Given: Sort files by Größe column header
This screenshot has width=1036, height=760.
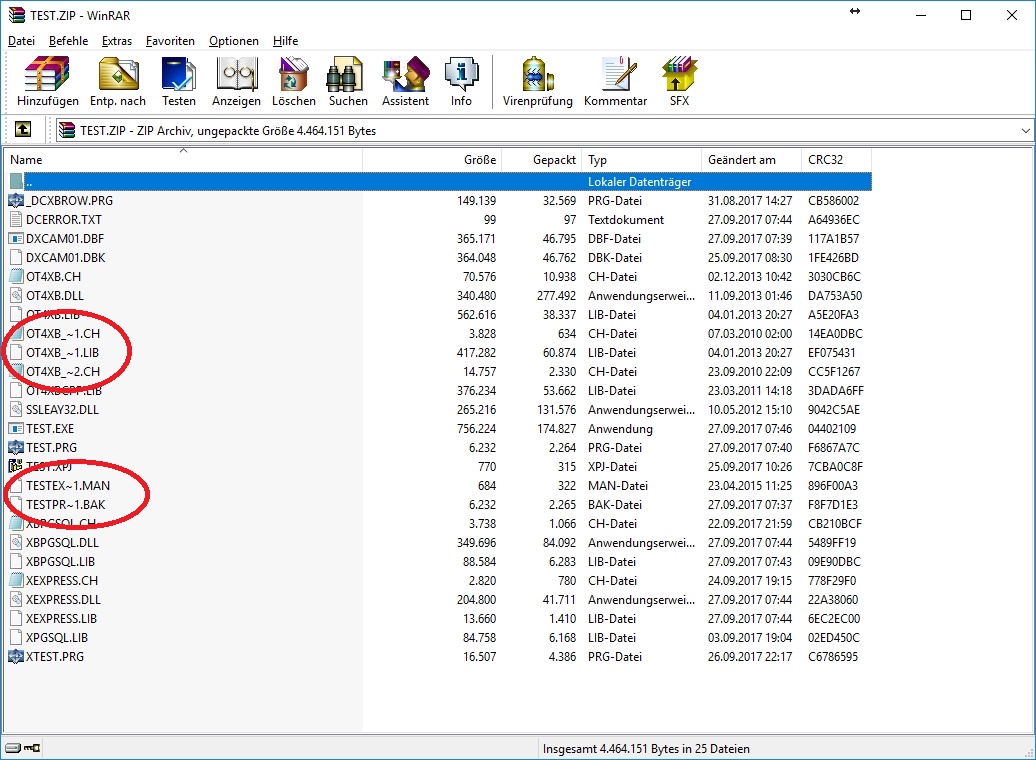Looking at the screenshot, I should pyautogui.click(x=432, y=160).
